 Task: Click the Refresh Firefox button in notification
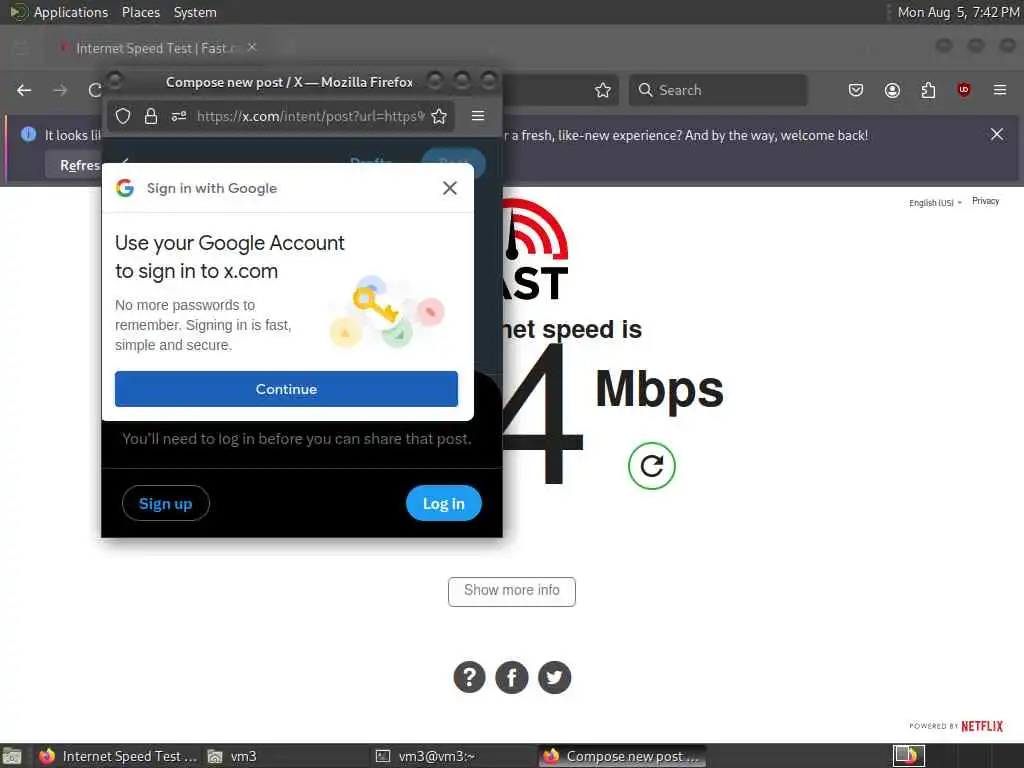pos(74,165)
